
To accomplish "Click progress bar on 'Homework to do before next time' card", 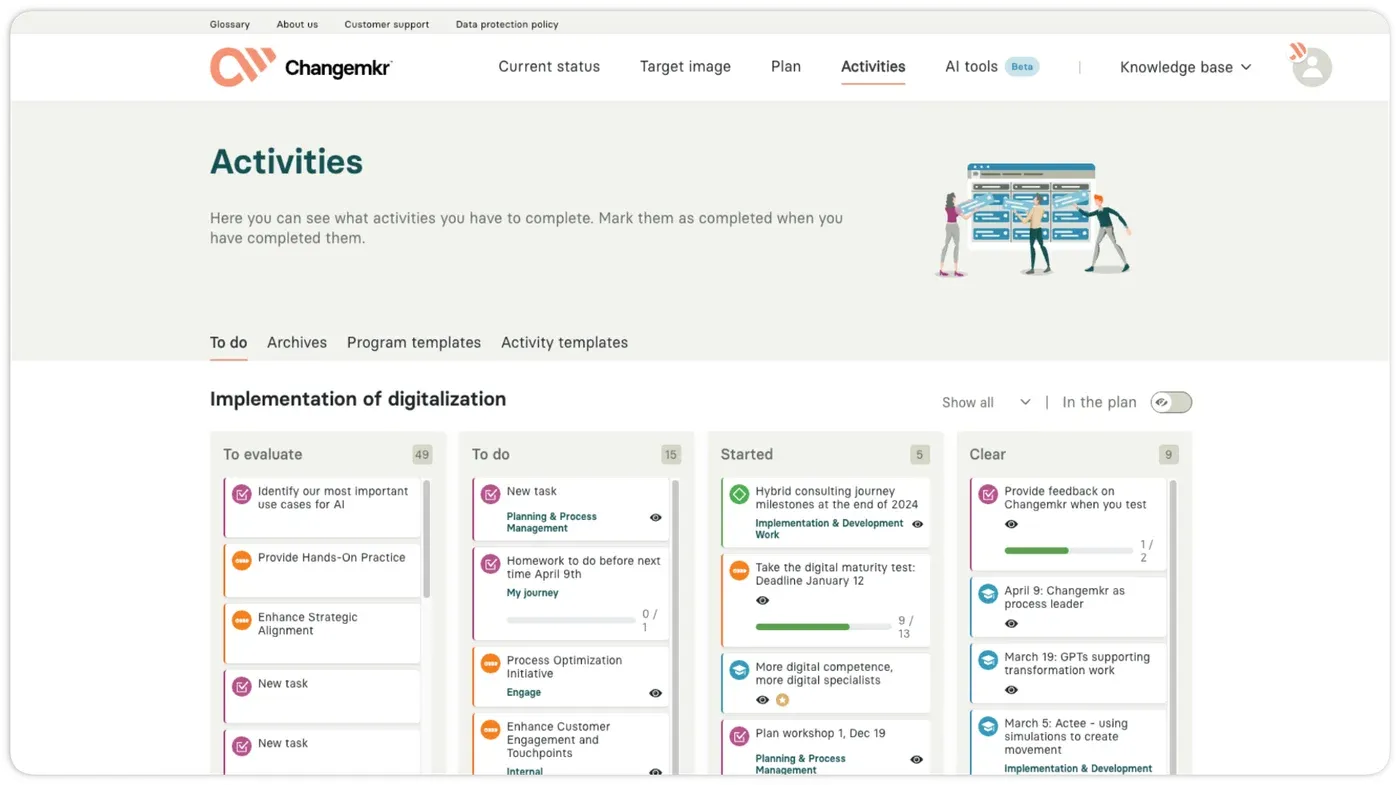I will (571, 620).
